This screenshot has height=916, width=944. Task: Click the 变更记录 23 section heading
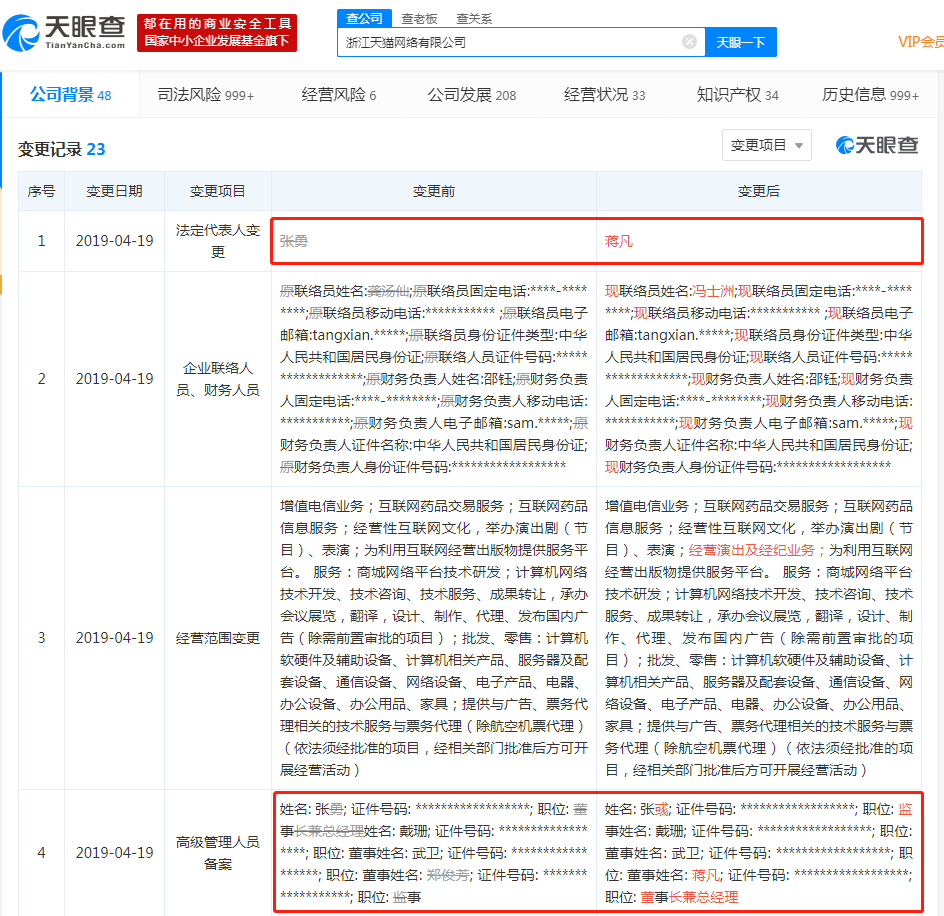click(61, 149)
